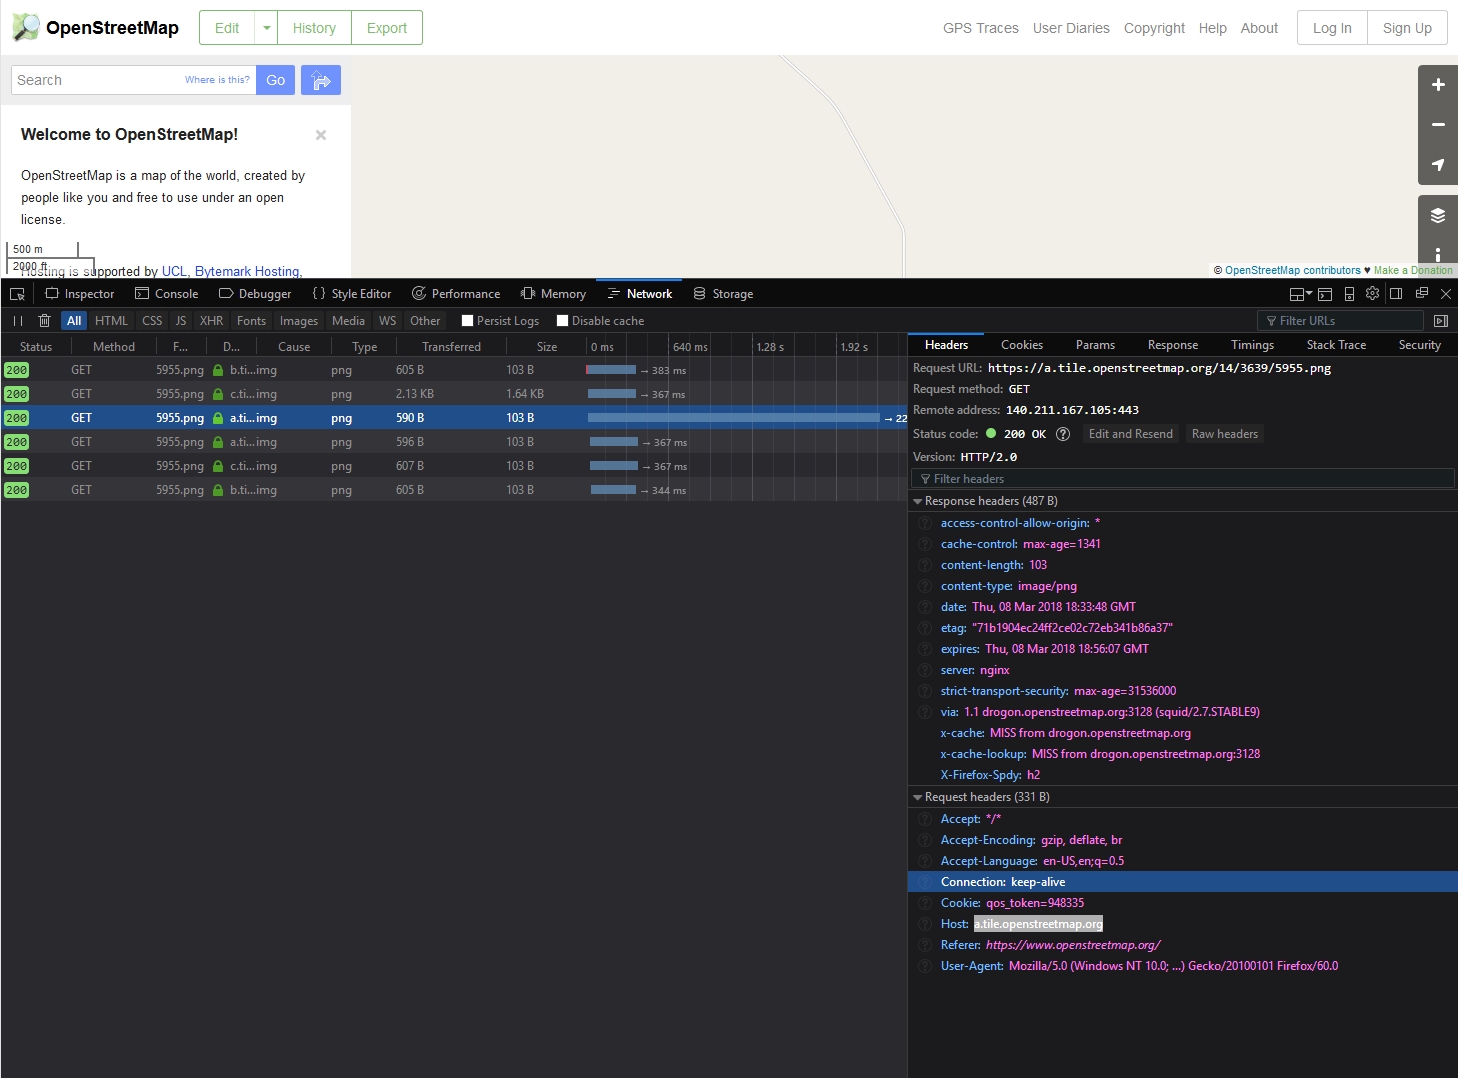Screen dimensions: 1458x1078
Task: Click the Filter URLs input
Action: [x=1340, y=321]
